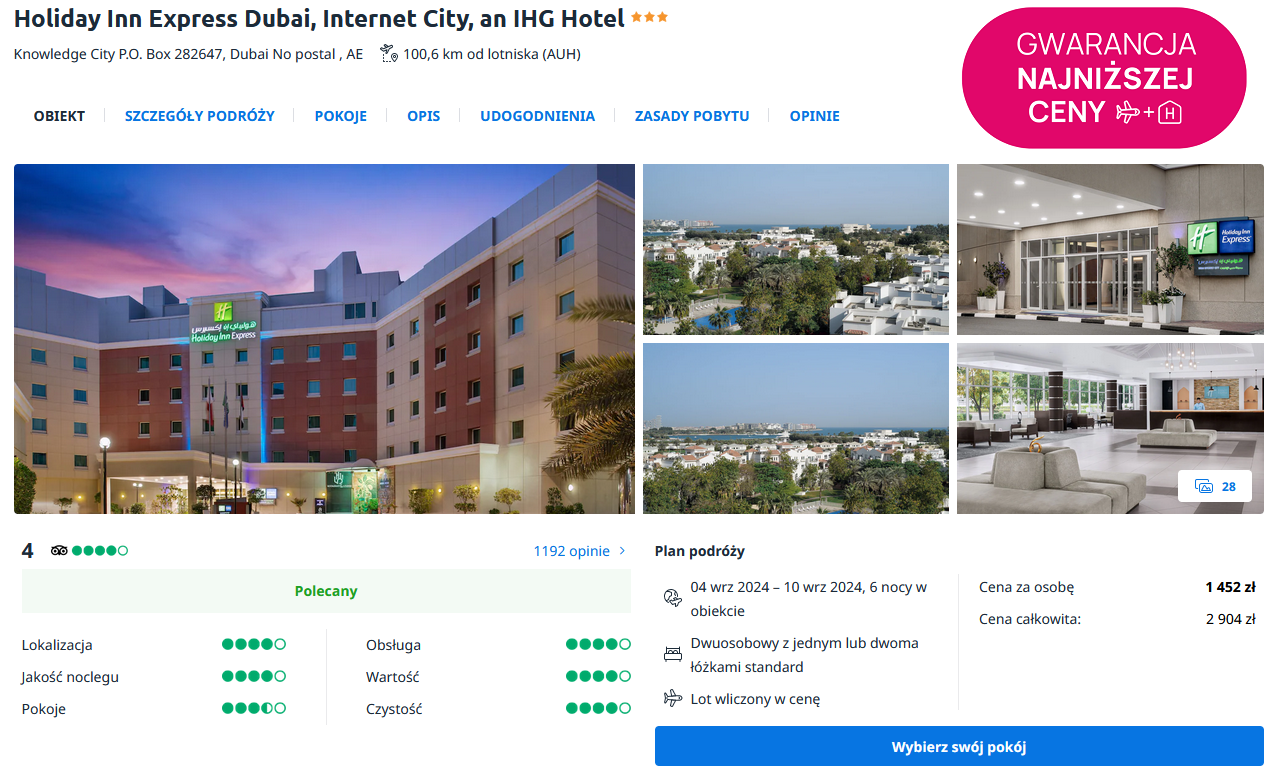Switch to the Szczegóły podróży tab

tap(200, 116)
